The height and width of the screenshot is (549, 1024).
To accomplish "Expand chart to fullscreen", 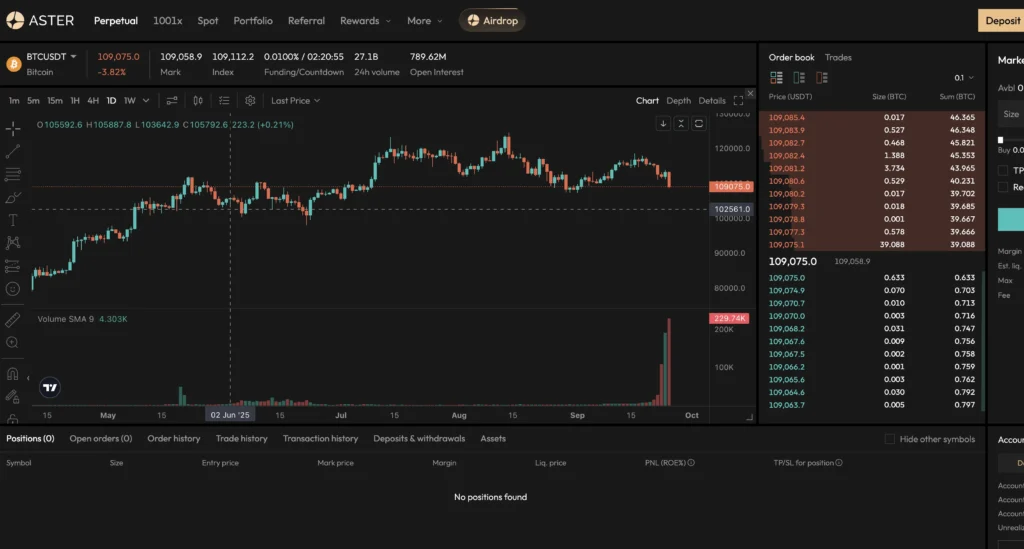I will coord(738,101).
